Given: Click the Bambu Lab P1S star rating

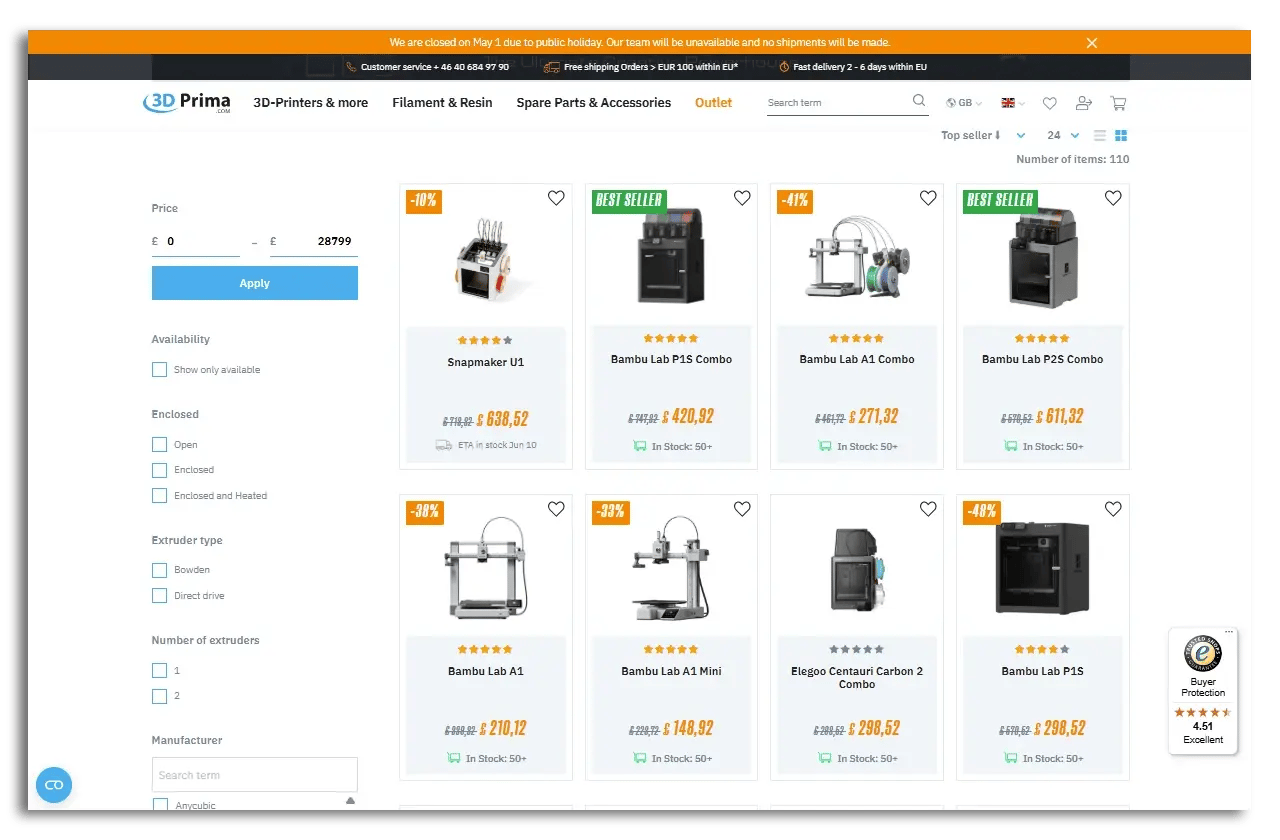Looking at the screenshot, I should (x=1042, y=649).
